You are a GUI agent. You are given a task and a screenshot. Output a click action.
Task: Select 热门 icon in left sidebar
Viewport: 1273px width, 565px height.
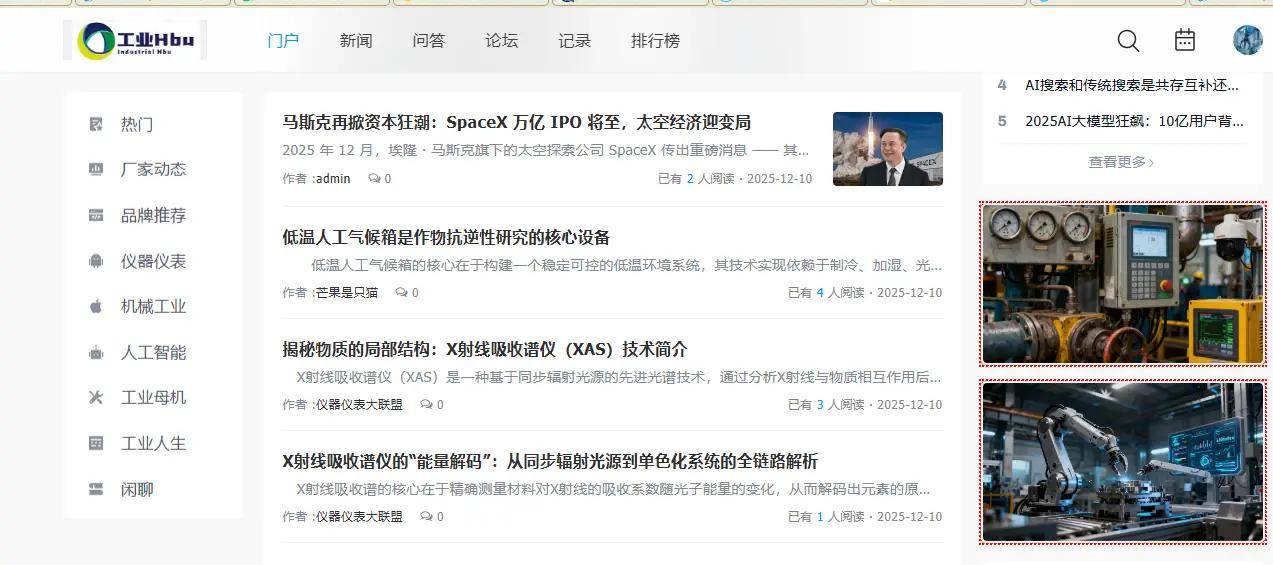pos(96,124)
